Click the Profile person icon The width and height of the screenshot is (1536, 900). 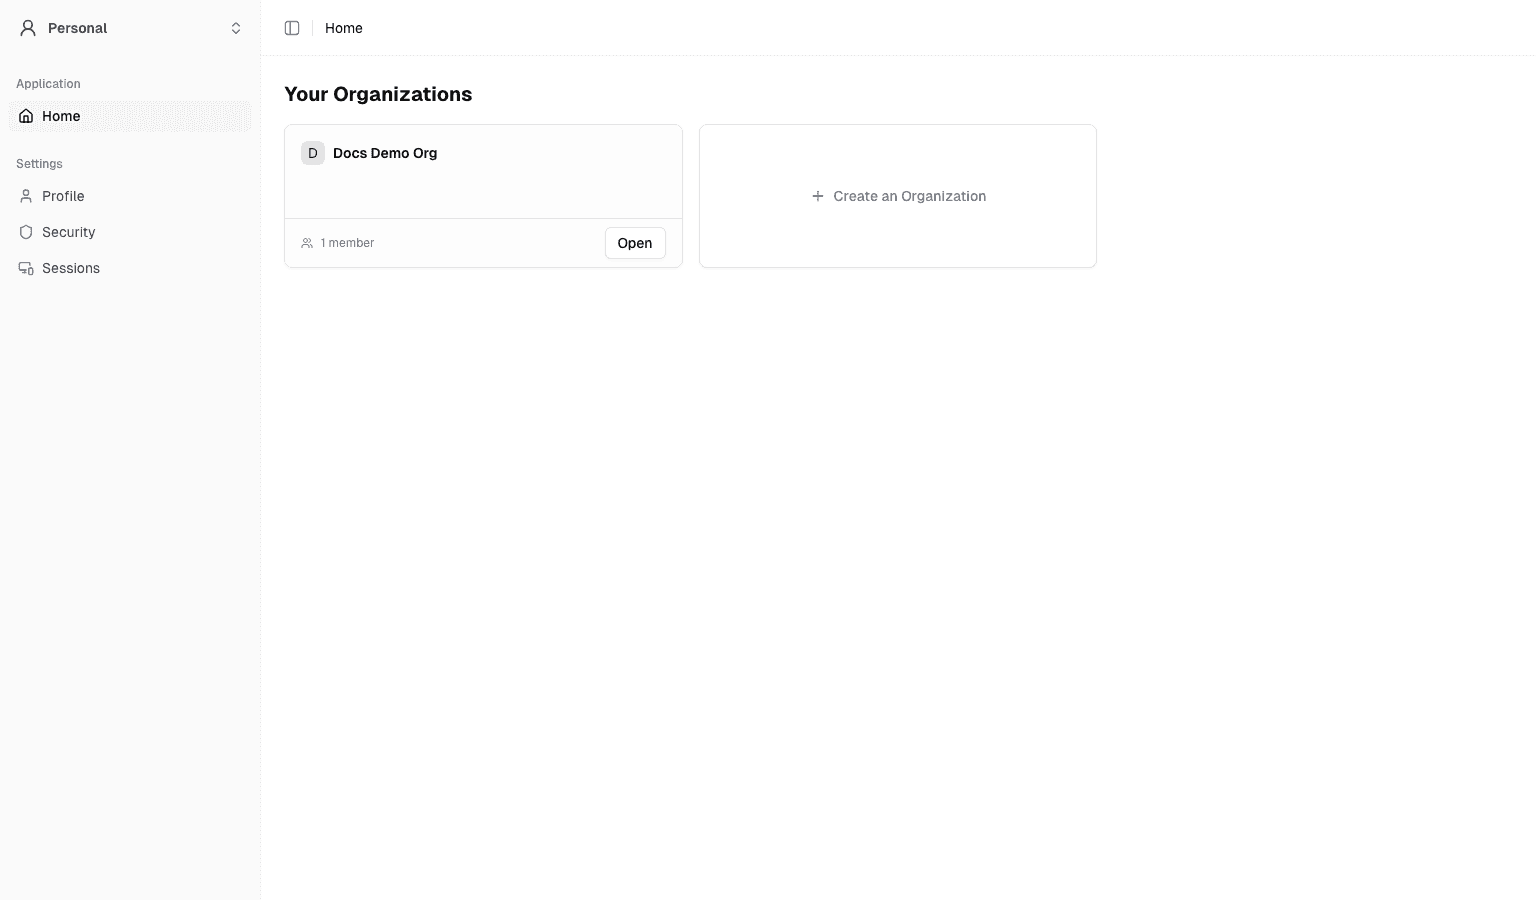coord(26,196)
